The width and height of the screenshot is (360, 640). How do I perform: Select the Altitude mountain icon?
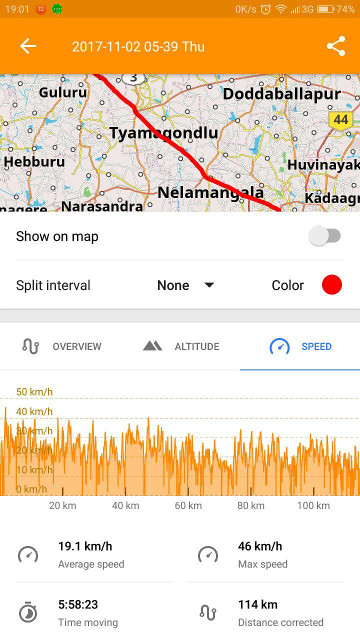coord(153,346)
